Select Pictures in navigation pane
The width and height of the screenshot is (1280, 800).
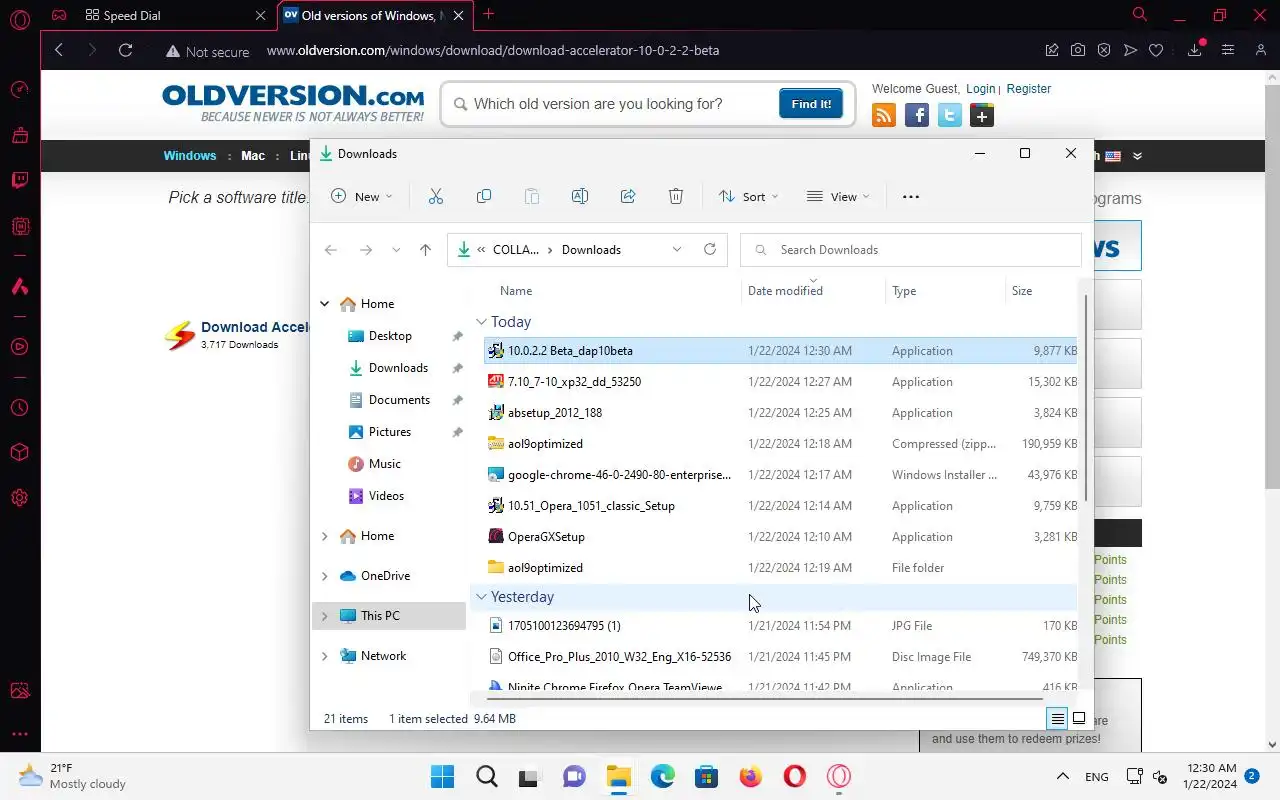pos(390,432)
